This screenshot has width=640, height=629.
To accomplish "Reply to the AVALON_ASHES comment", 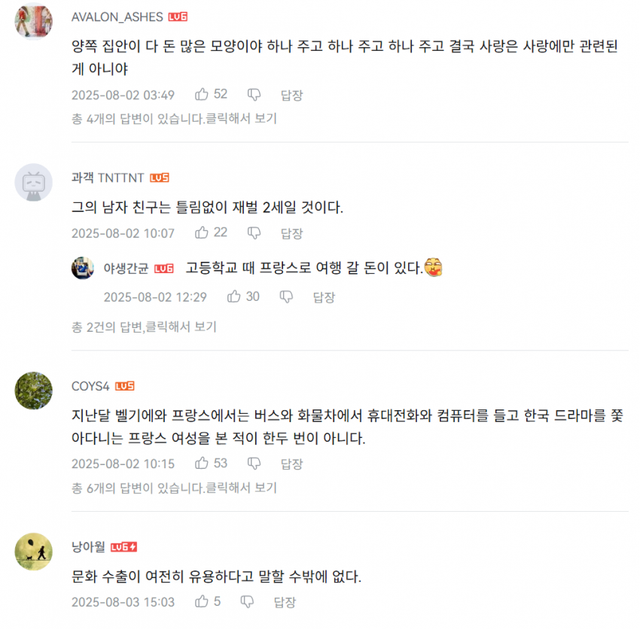I will click(291, 95).
